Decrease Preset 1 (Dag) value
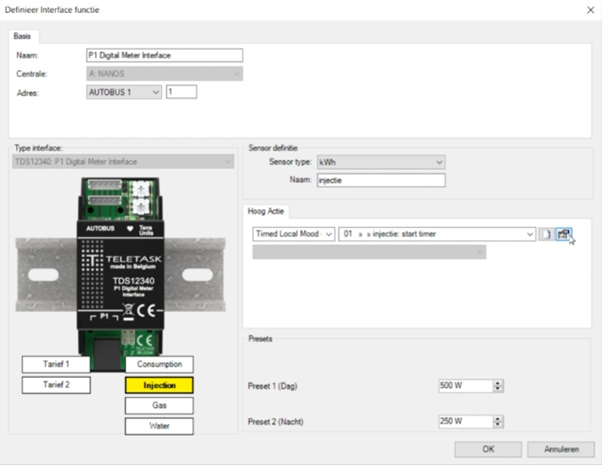The image size is (602, 465). [498, 389]
